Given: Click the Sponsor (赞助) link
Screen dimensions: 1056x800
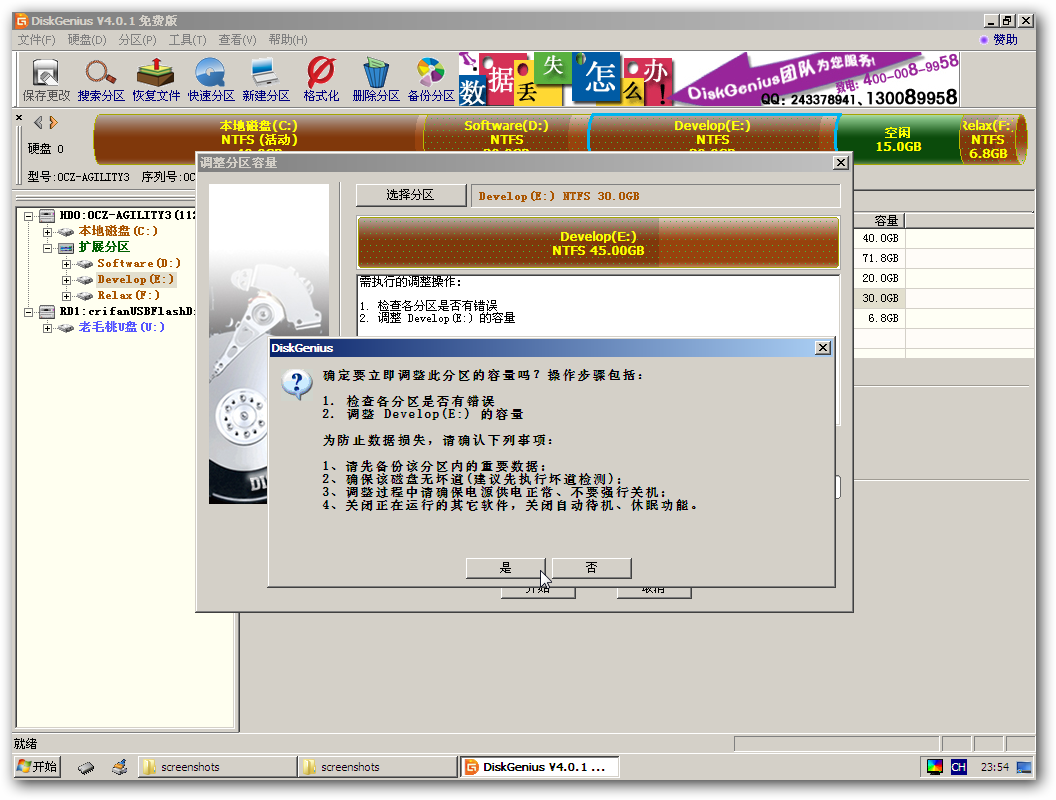Looking at the screenshot, I should pyautogui.click(x=1005, y=40).
